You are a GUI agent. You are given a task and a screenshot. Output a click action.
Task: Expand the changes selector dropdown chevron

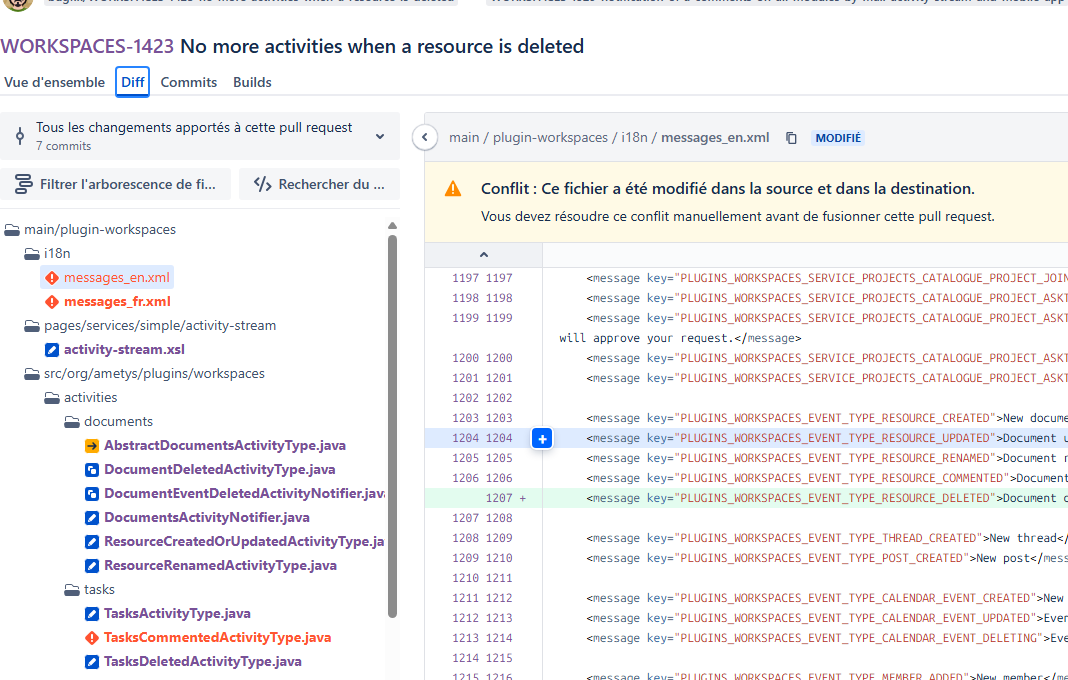[380, 136]
